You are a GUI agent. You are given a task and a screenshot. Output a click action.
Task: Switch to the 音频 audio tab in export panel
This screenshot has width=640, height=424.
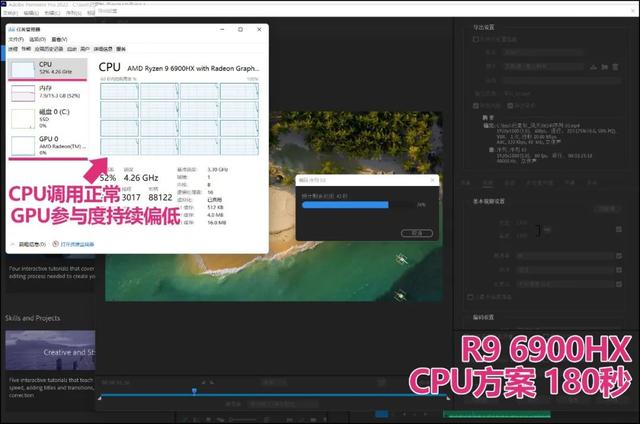click(510, 183)
